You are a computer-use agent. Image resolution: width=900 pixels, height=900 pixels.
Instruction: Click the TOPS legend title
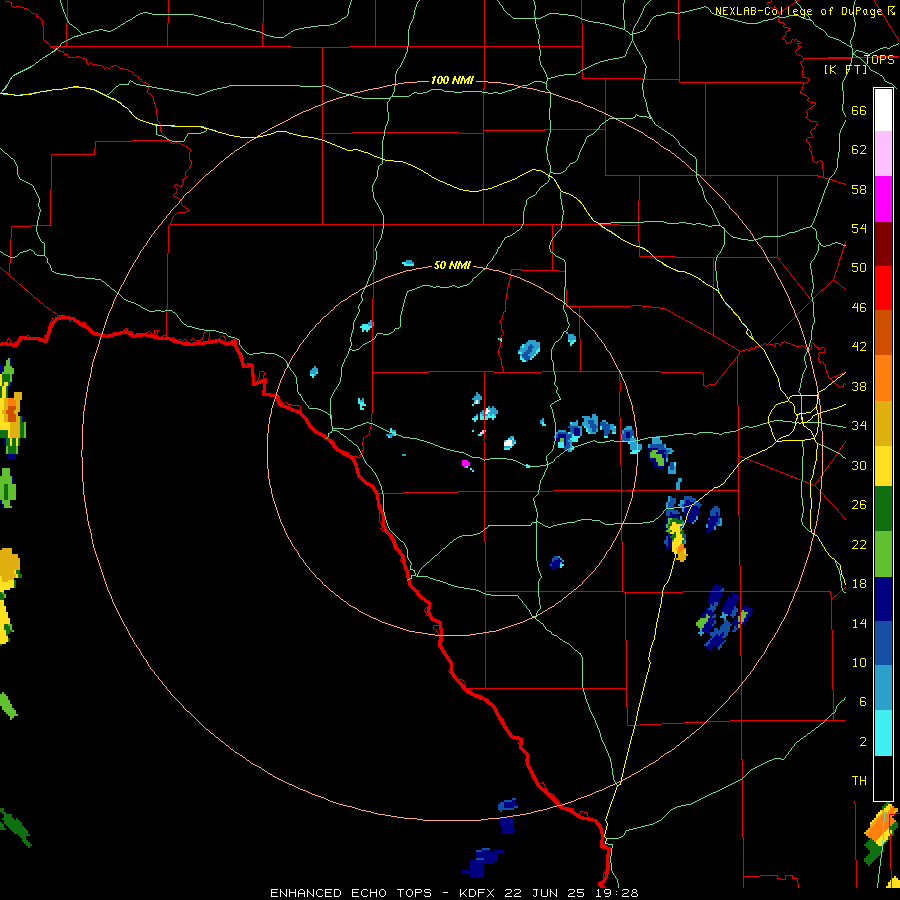tap(879, 60)
